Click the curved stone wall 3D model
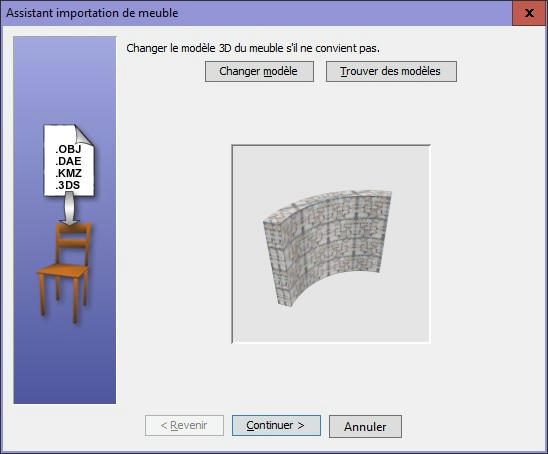 (x=327, y=246)
